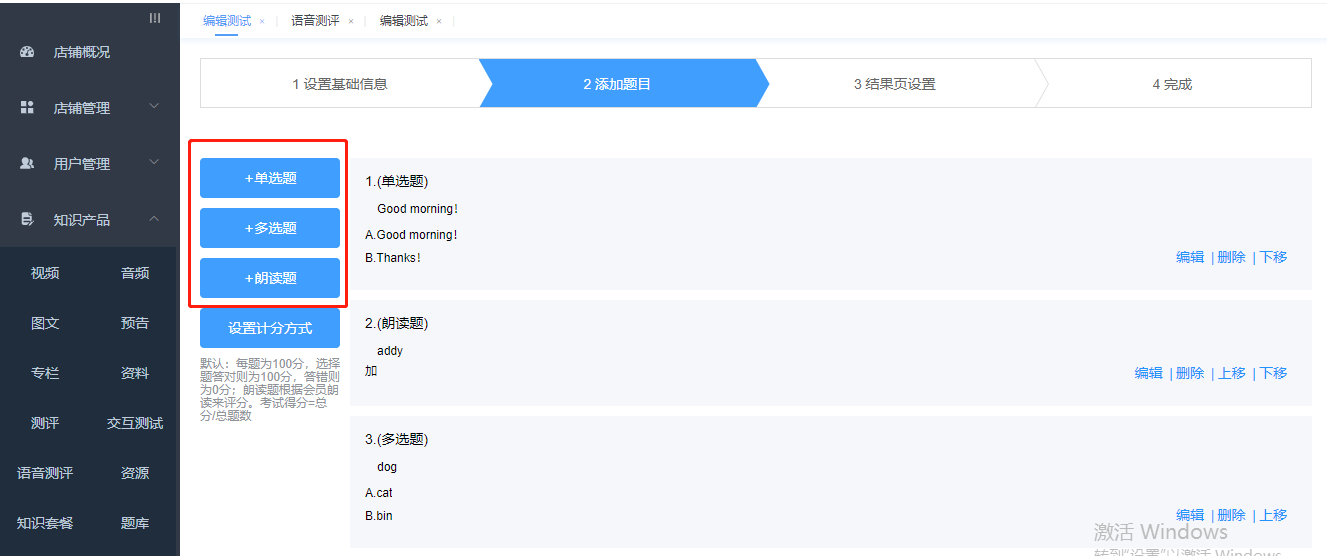Viewport: 1327px width, 556px height.
Task: Add a single-choice question with +单选题
Action: (x=270, y=178)
